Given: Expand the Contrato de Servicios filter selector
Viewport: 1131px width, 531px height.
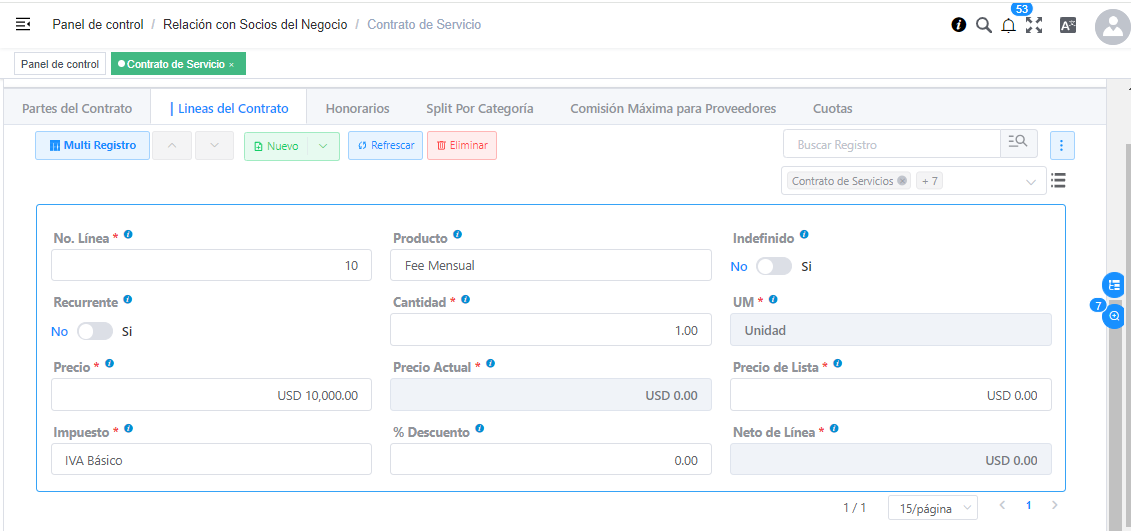Looking at the screenshot, I should (x=1031, y=182).
